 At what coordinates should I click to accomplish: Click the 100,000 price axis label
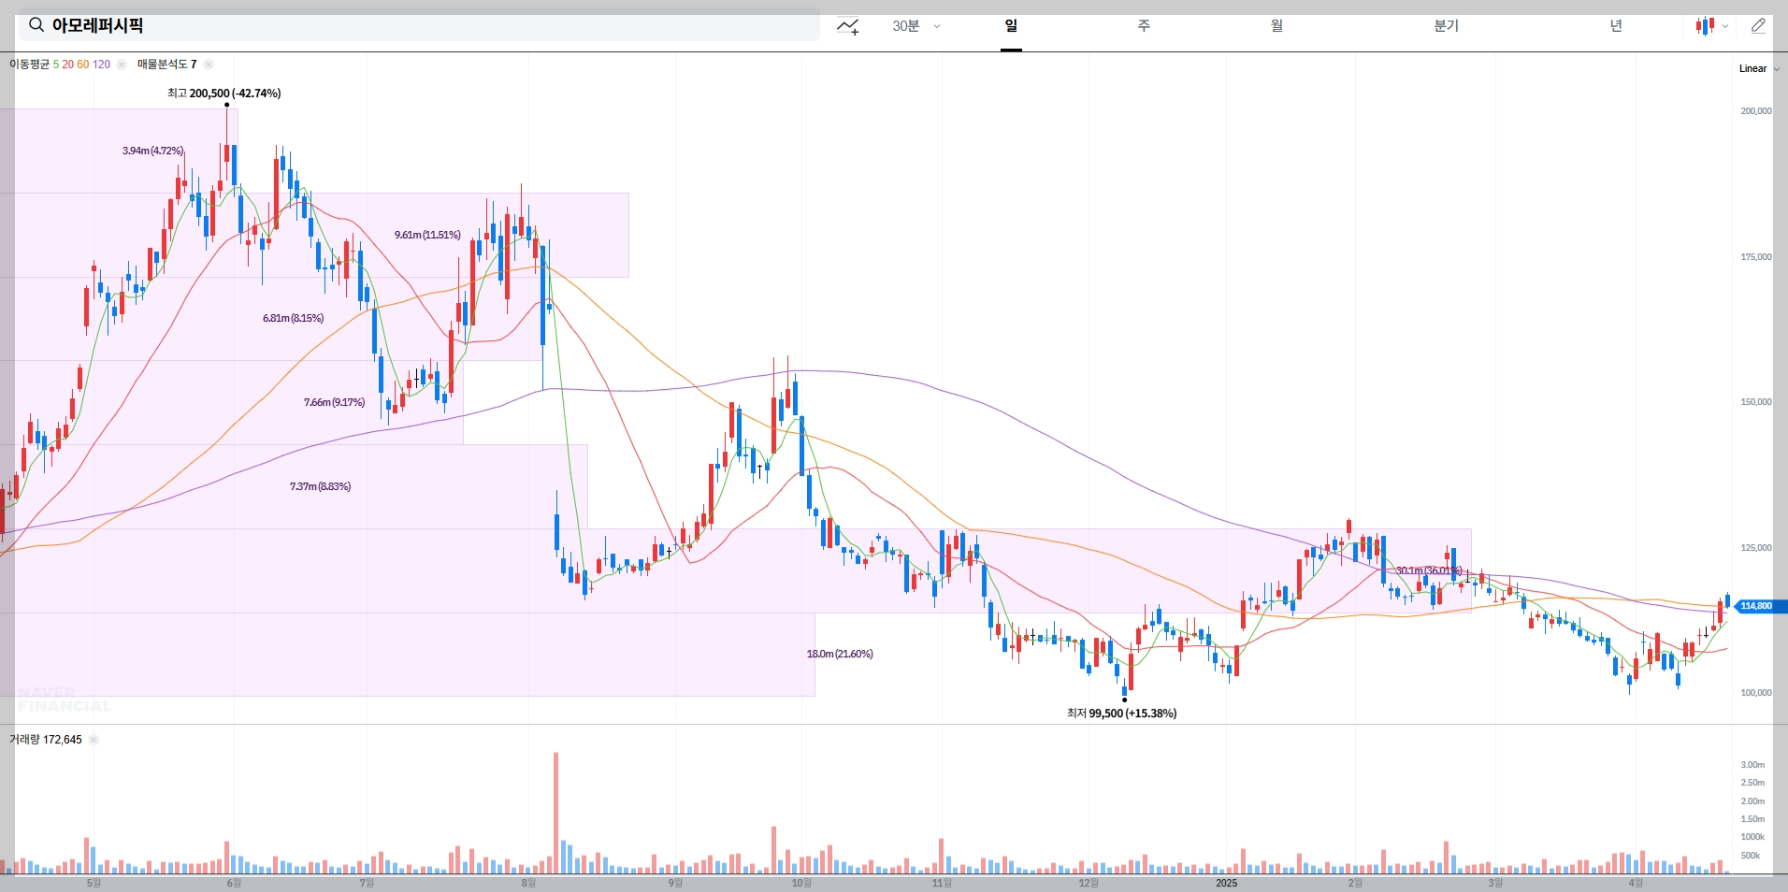coord(1756,693)
